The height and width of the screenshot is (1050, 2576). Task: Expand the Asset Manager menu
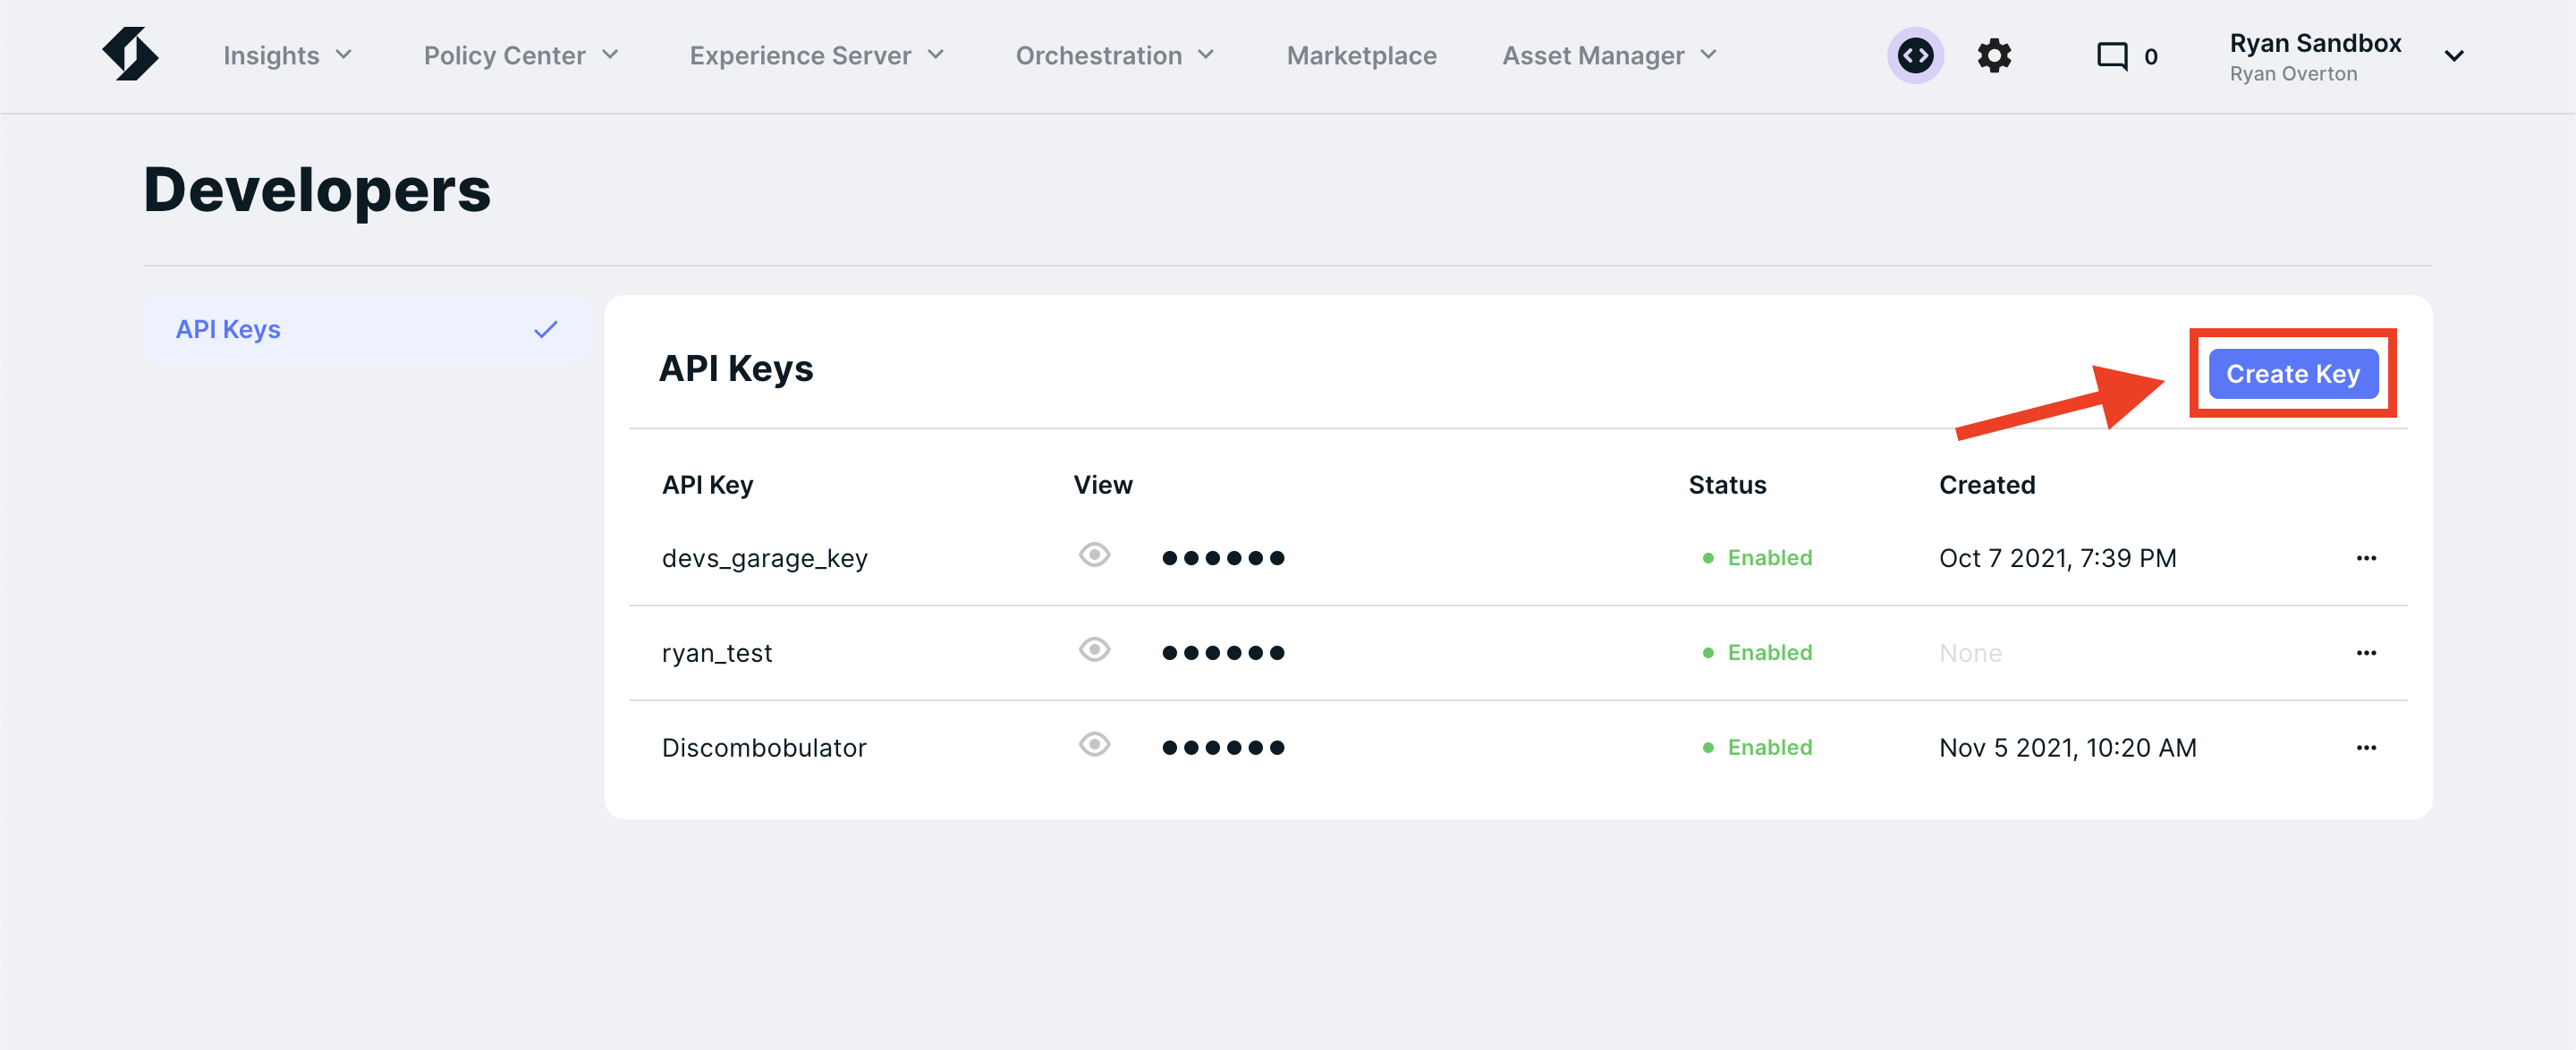1608,56
